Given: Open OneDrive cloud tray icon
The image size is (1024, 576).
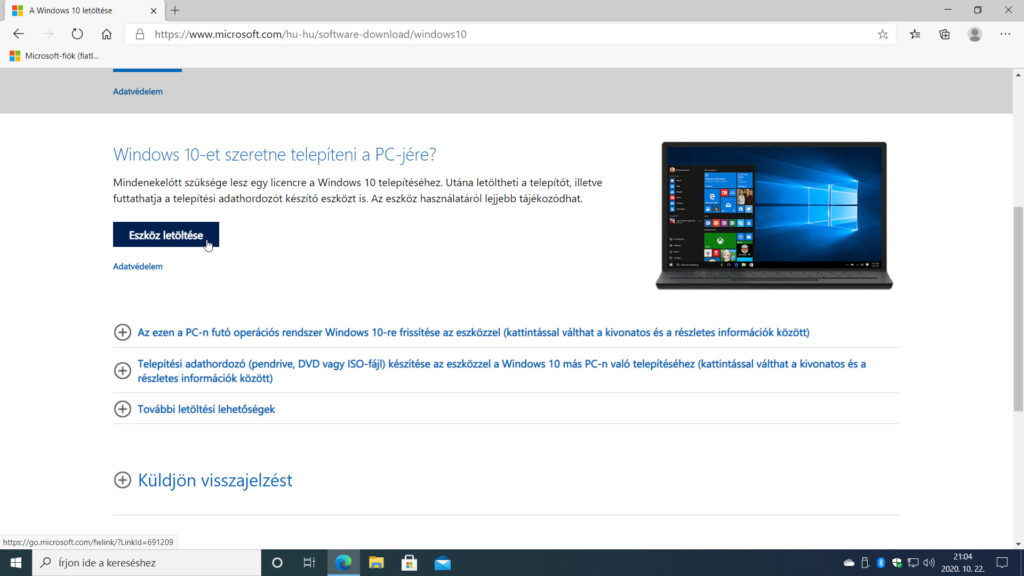Looking at the screenshot, I should coord(849,562).
